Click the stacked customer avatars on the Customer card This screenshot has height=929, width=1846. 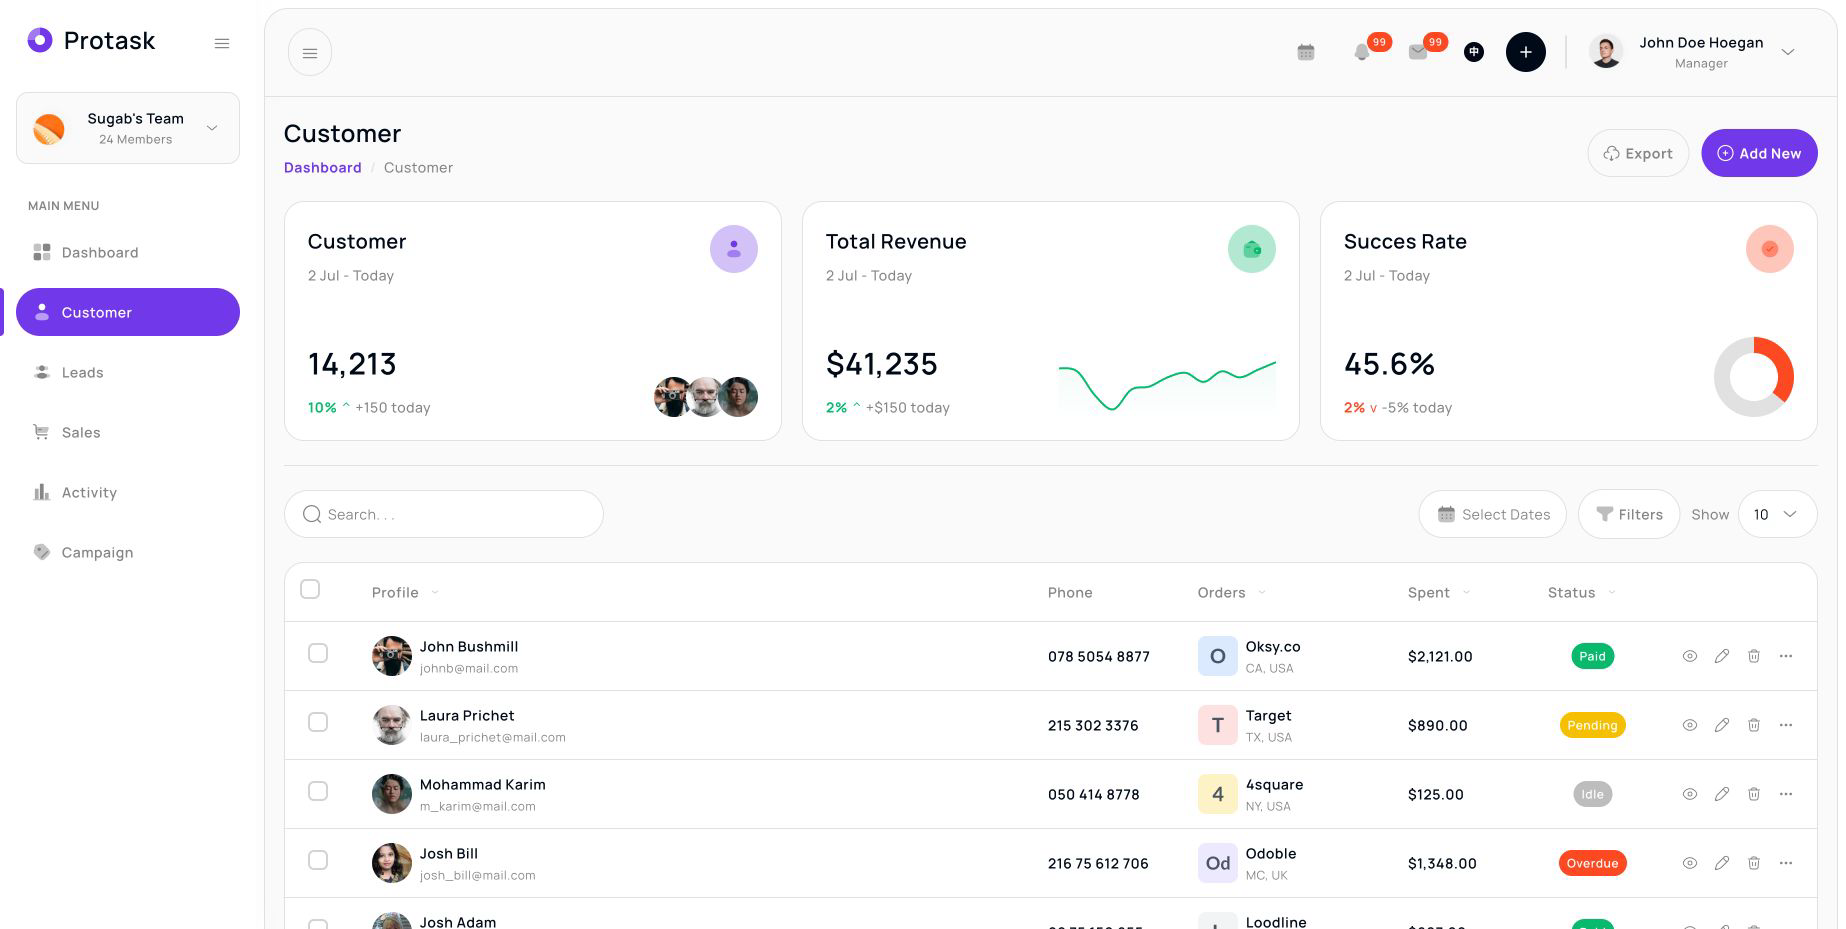click(x=706, y=397)
